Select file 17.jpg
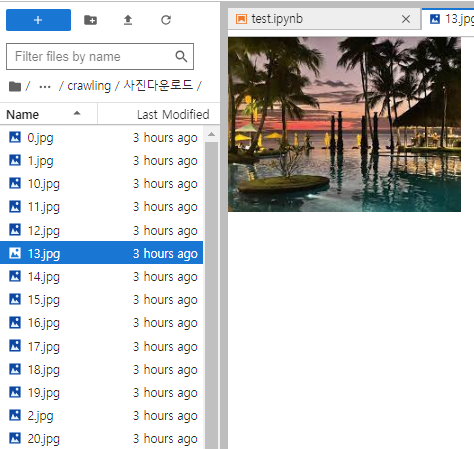This screenshot has height=449, width=474. (101, 346)
